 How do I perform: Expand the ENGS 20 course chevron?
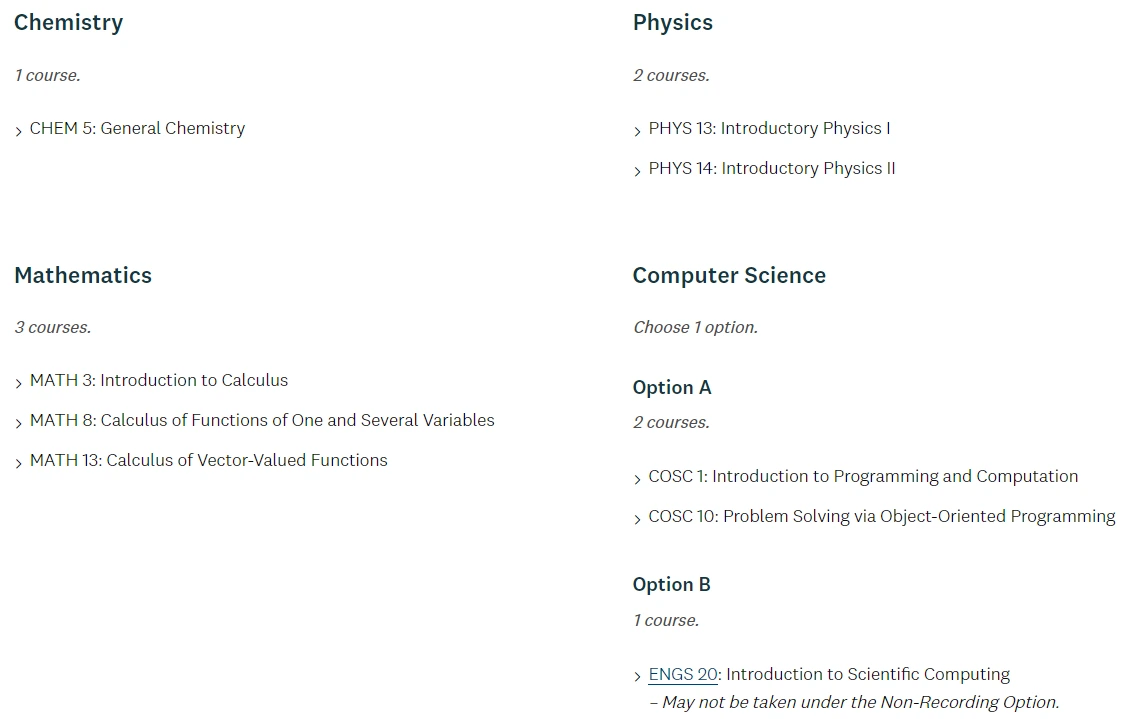(x=637, y=678)
